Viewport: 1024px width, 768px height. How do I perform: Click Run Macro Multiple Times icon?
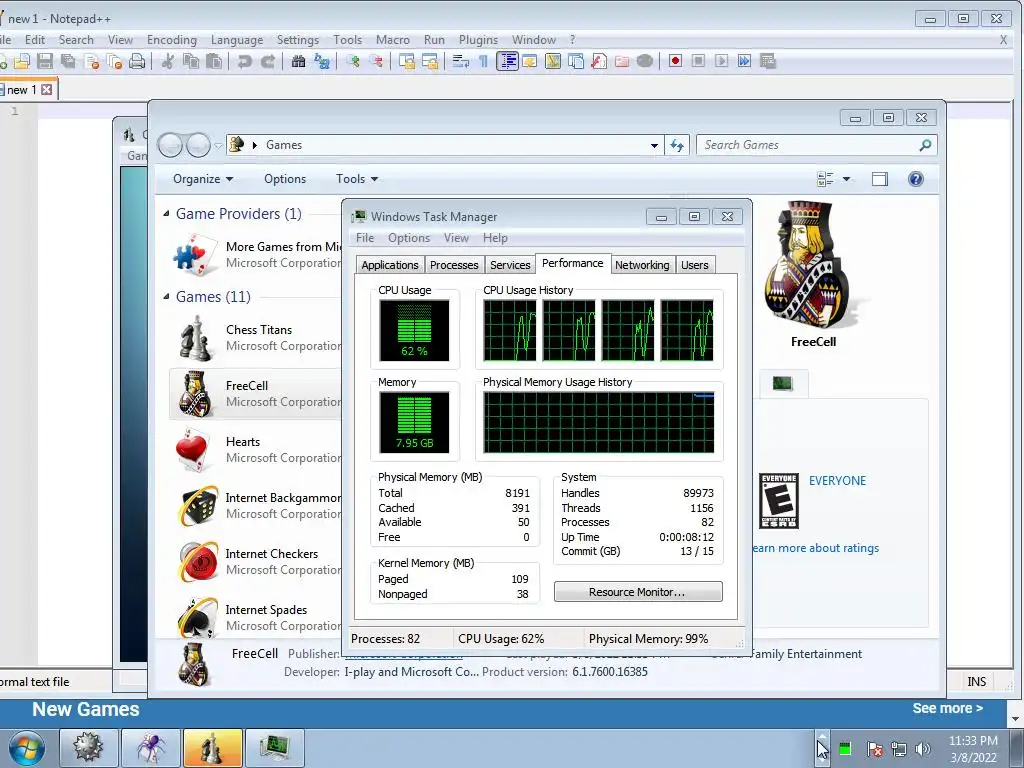pos(744,61)
